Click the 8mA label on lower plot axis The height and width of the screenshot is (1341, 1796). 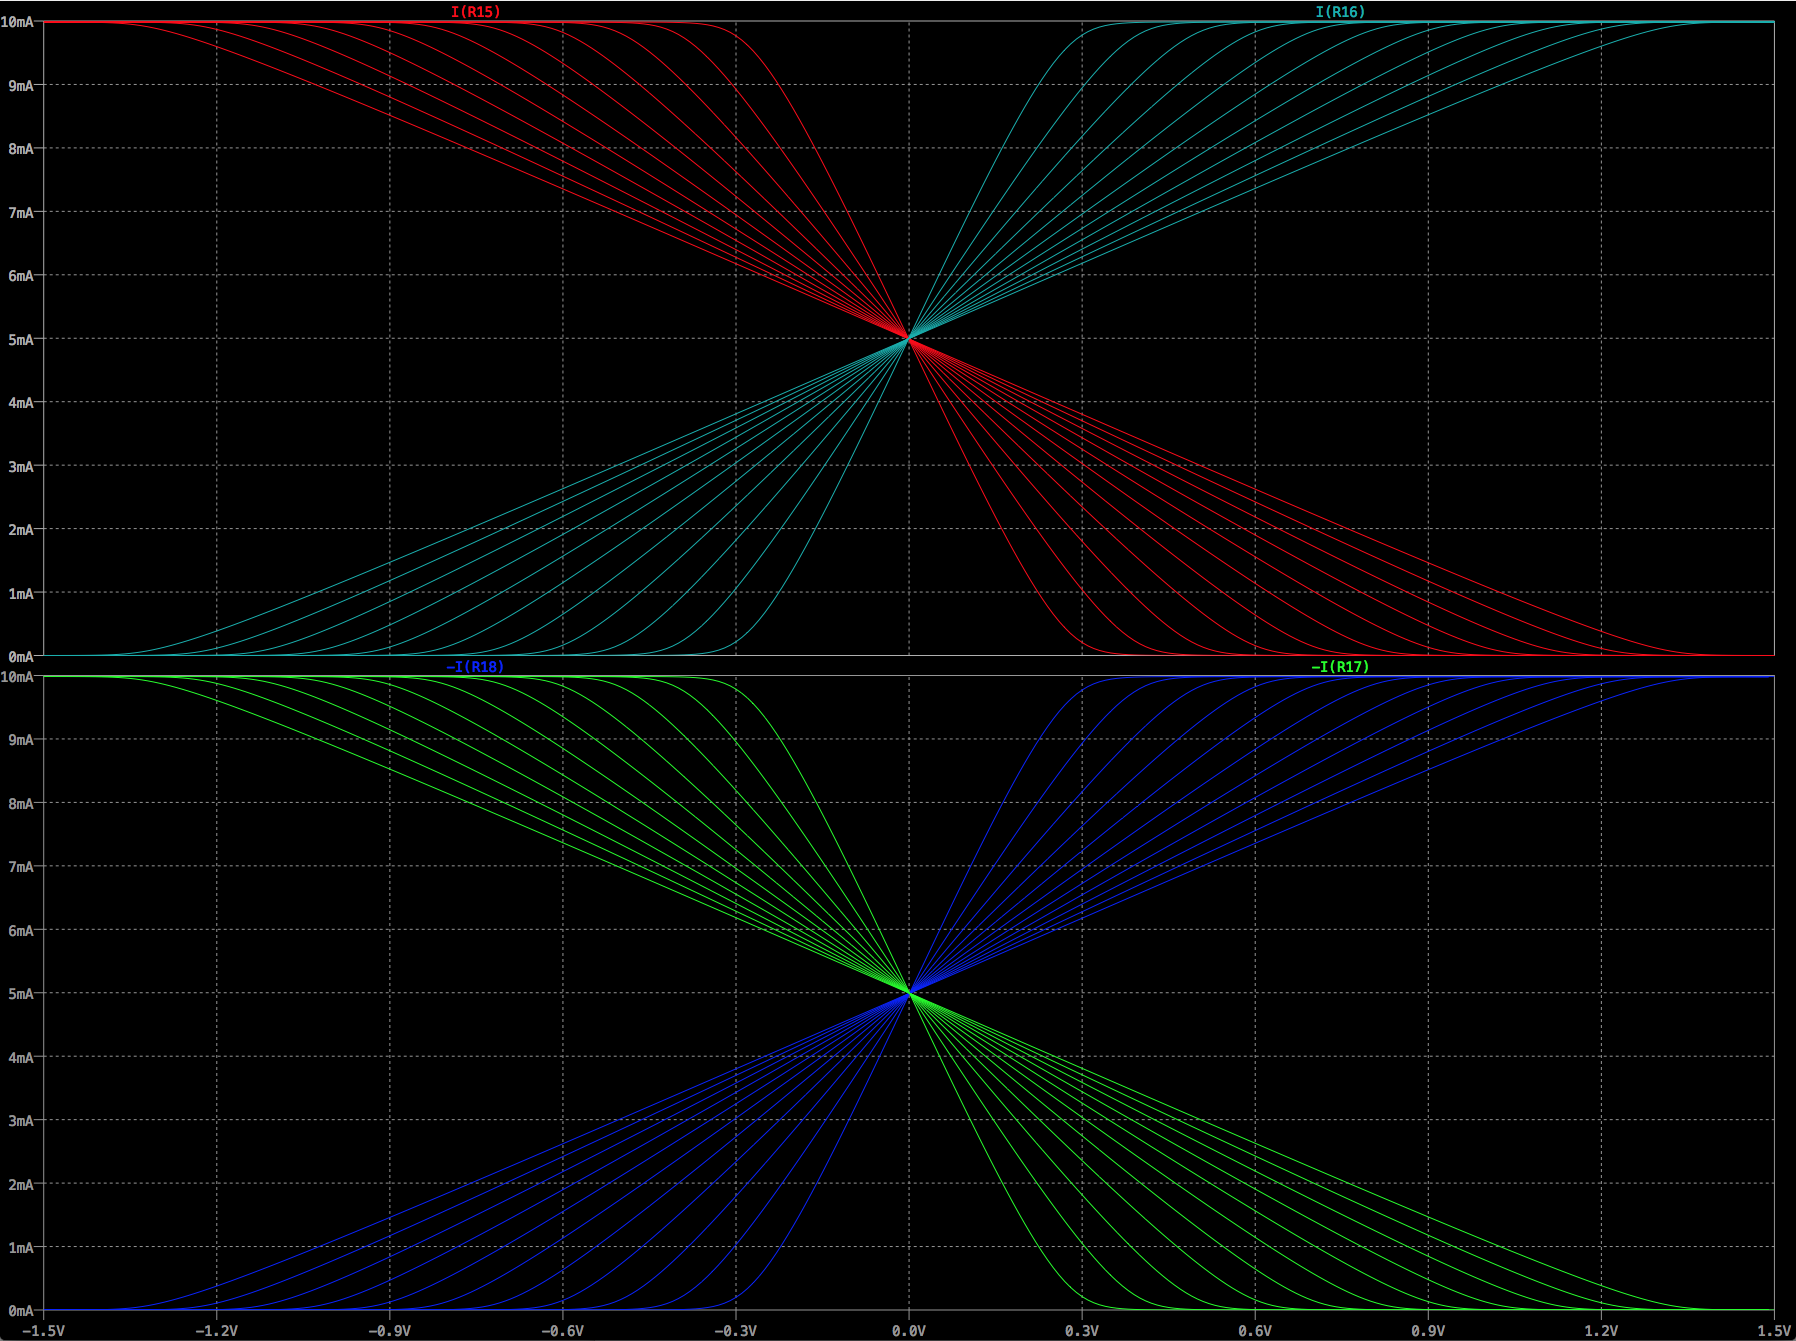click(21, 804)
